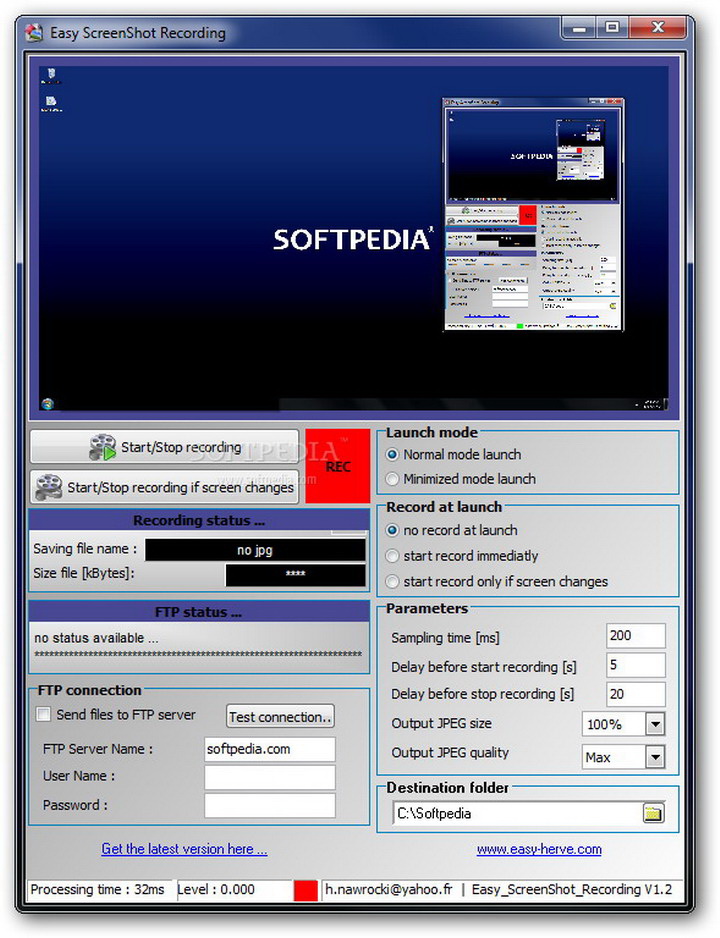Click the red square in status bar
The width and height of the screenshot is (720, 938).
[306, 890]
